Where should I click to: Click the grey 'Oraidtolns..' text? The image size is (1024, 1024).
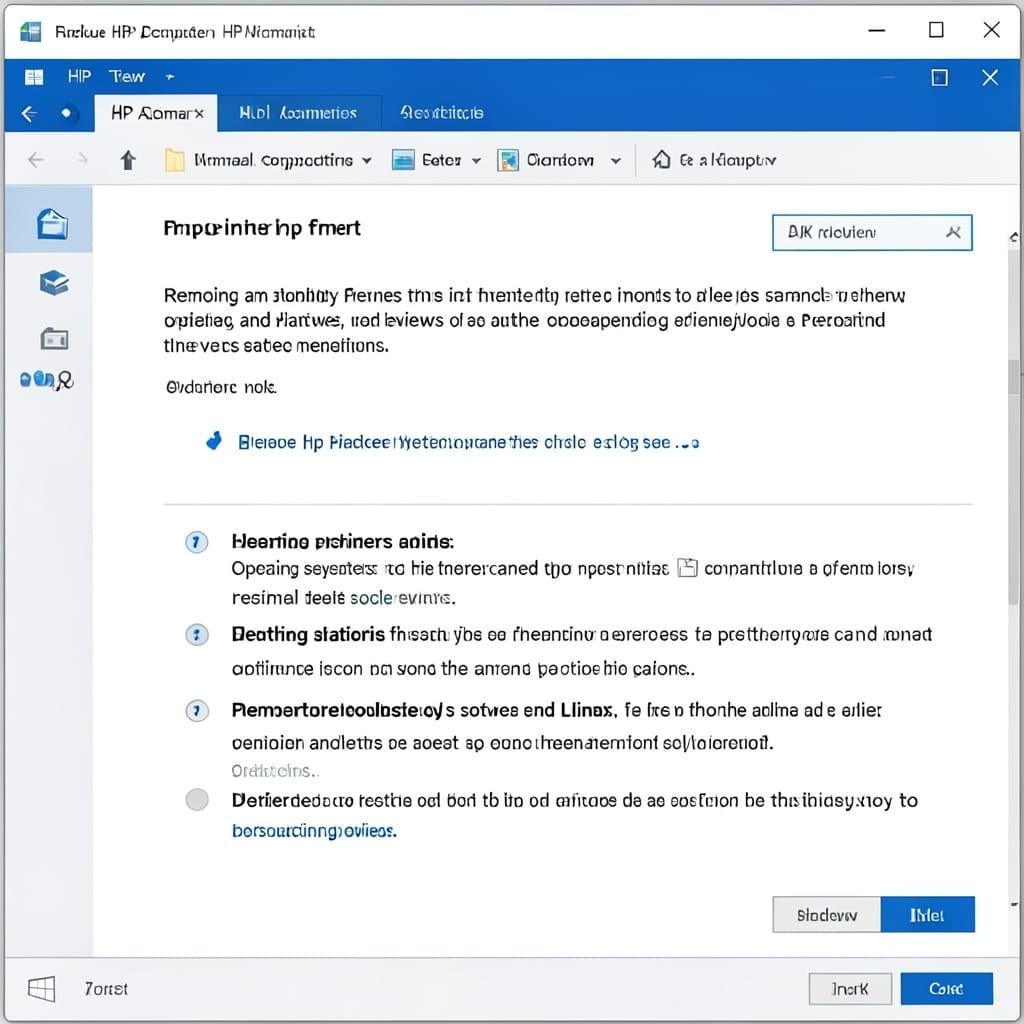point(275,771)
